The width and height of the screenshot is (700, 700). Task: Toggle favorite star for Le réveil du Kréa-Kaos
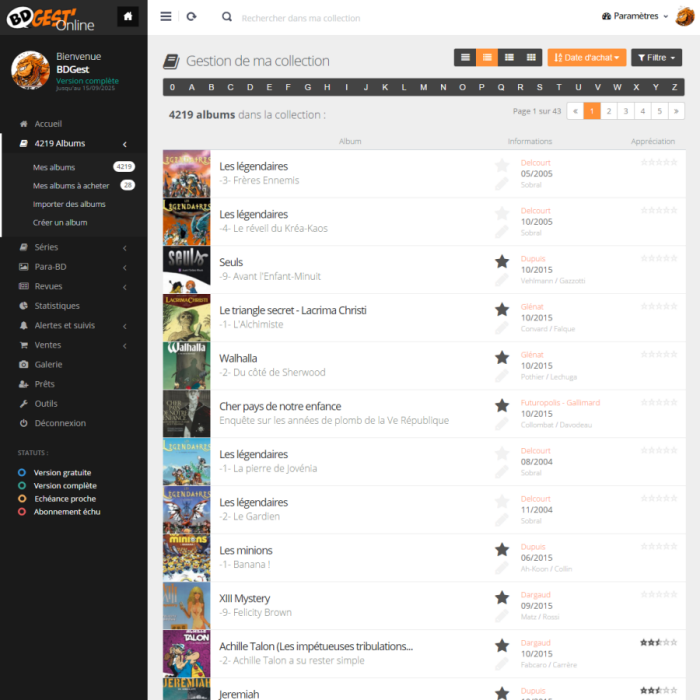tap(502, 213)
